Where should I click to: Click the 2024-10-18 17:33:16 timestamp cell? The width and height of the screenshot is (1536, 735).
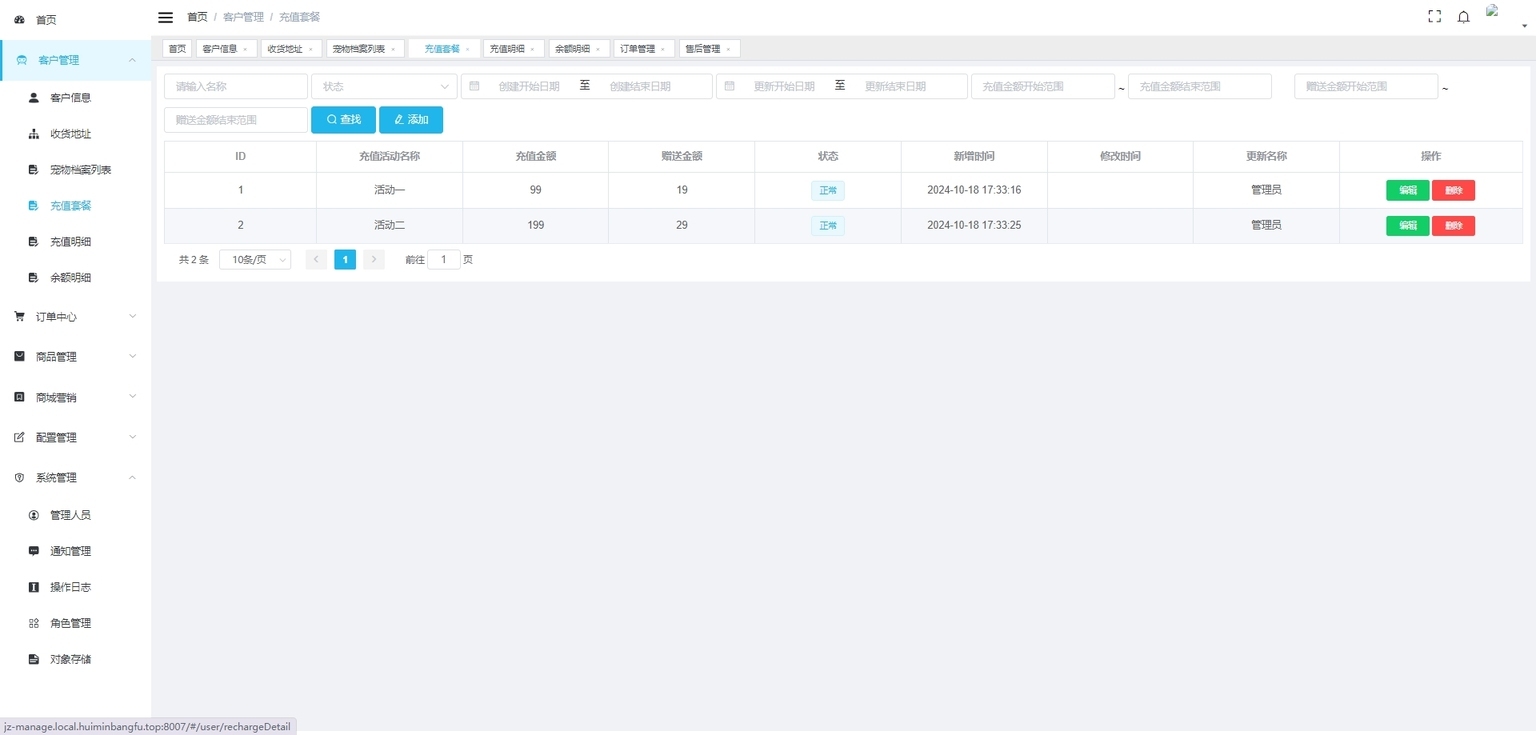(974, 190)
